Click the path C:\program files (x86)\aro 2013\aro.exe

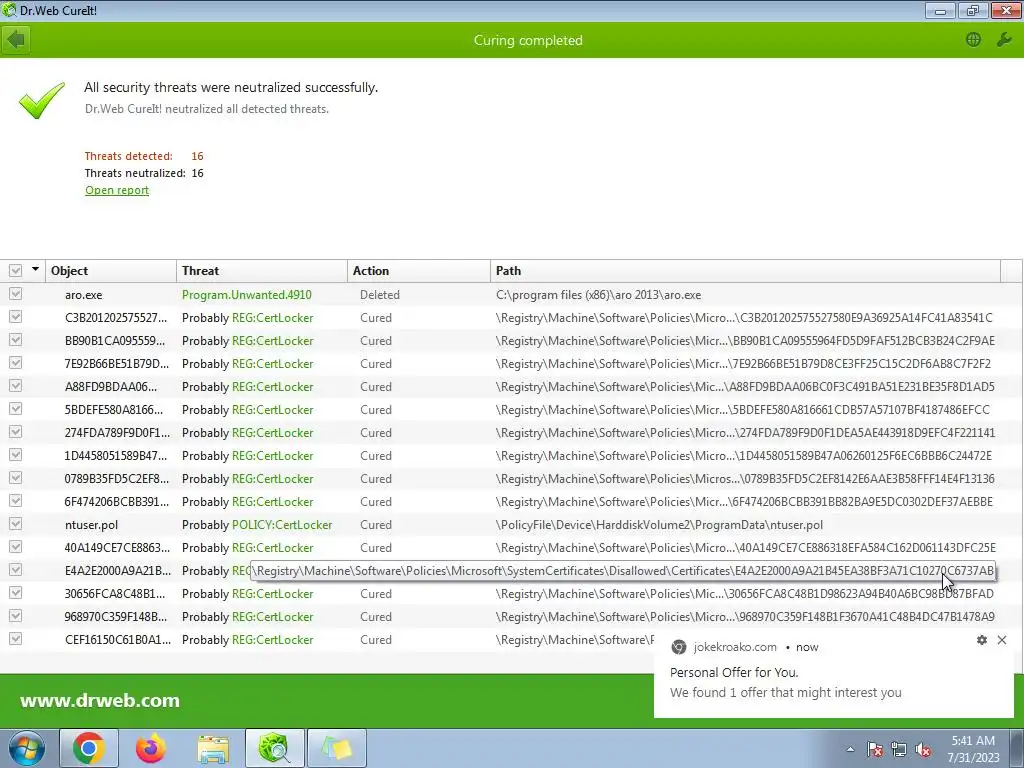[x=598, y=295]
